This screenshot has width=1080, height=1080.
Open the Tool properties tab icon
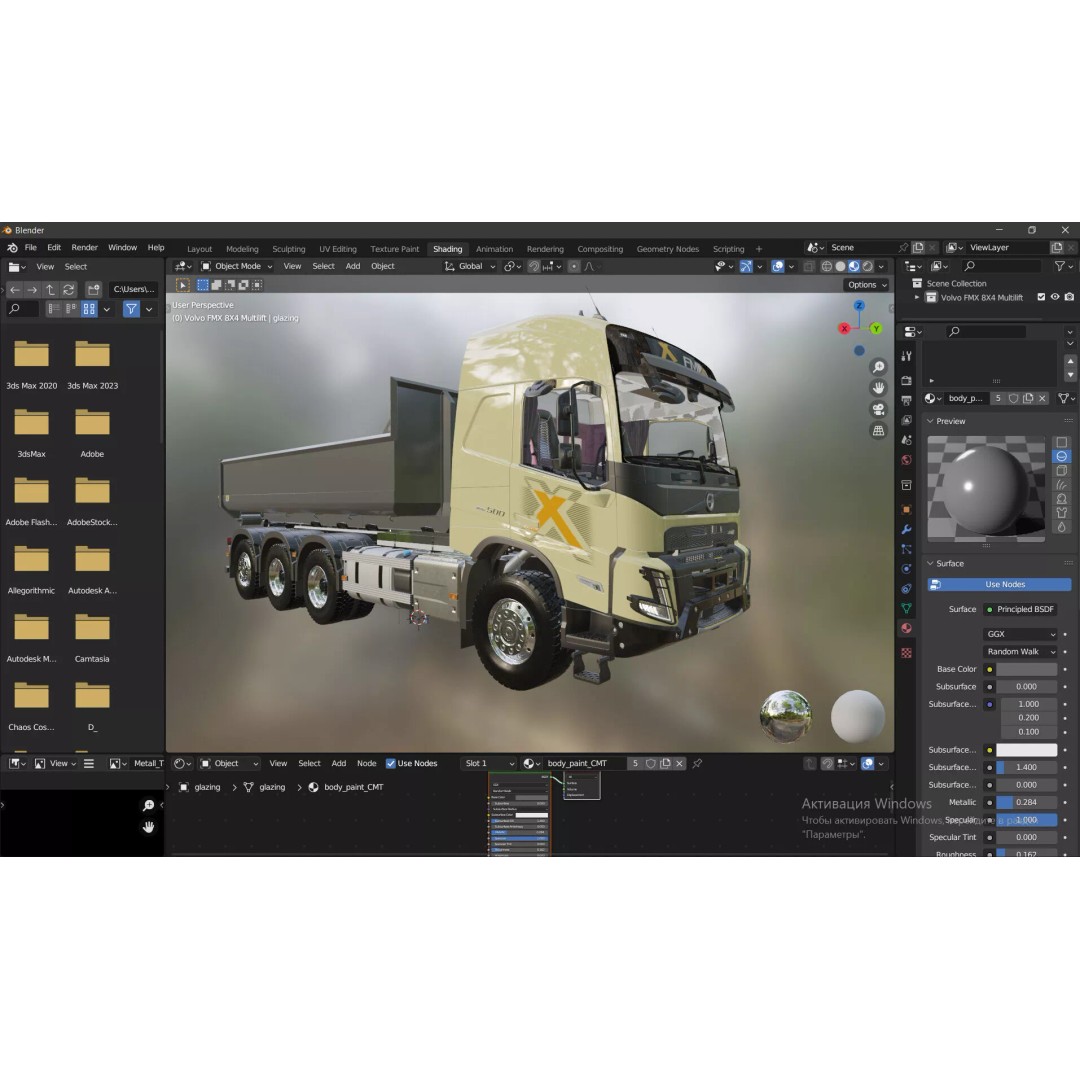pyautogui.click(x=906, y=356)
